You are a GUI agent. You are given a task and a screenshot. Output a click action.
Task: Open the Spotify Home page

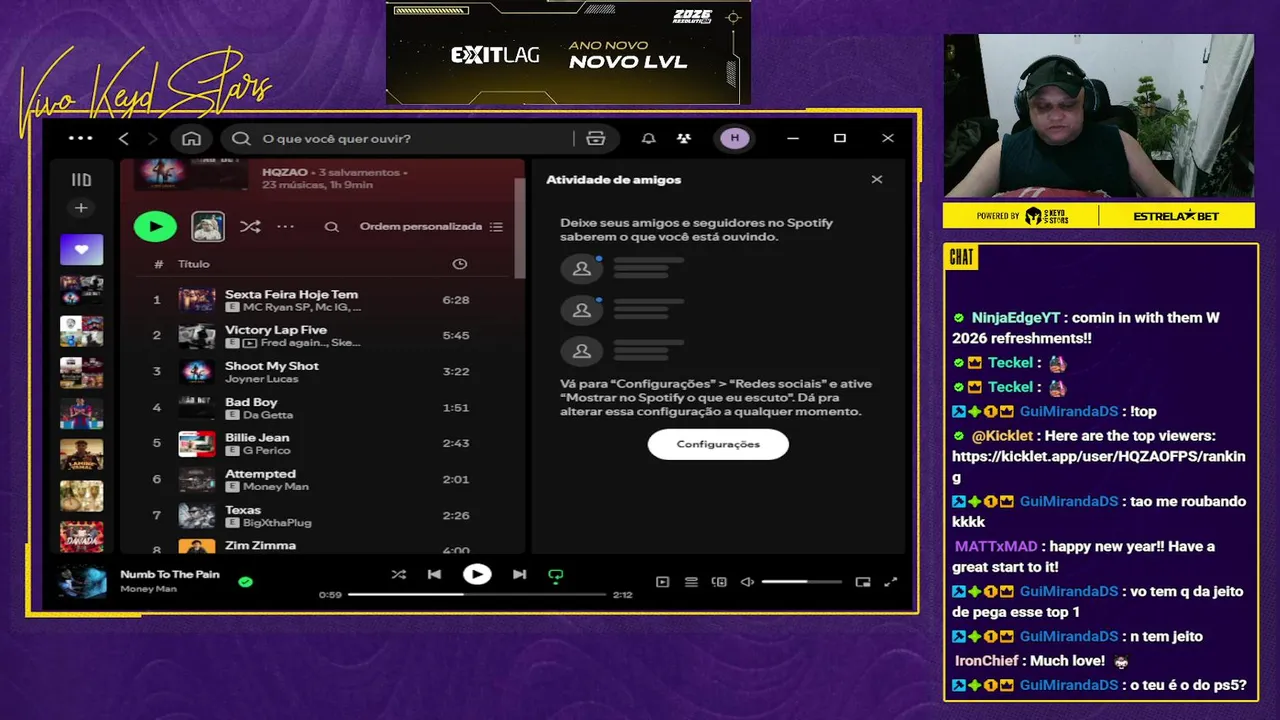(192, 138)
